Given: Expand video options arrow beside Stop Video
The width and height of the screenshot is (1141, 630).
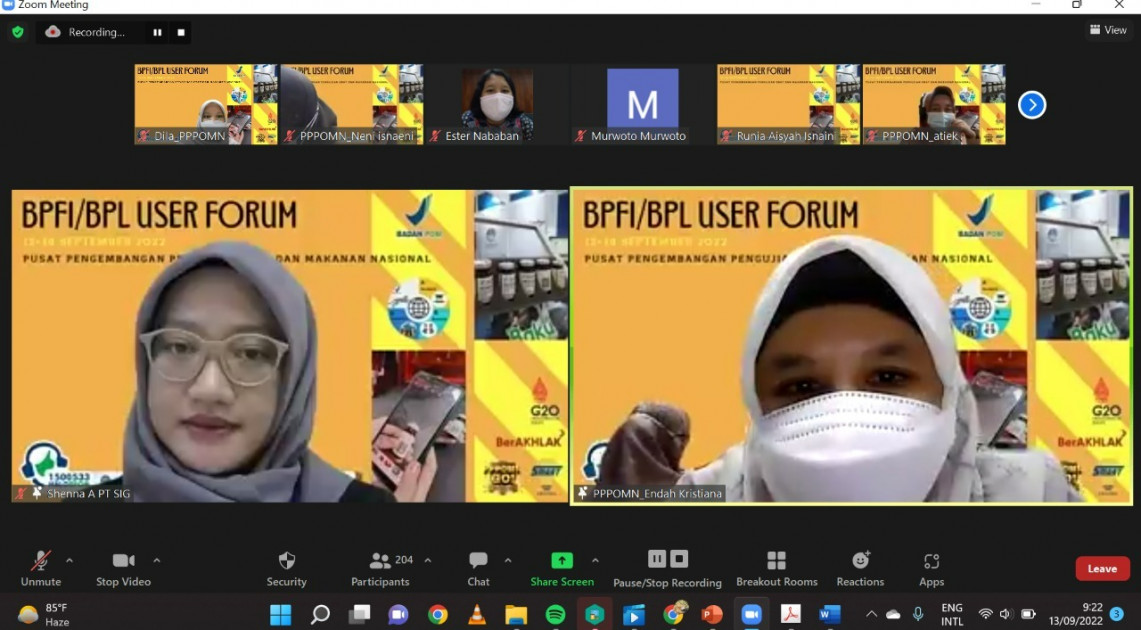Looking at the screenshot, I should [x=156, y=560].
